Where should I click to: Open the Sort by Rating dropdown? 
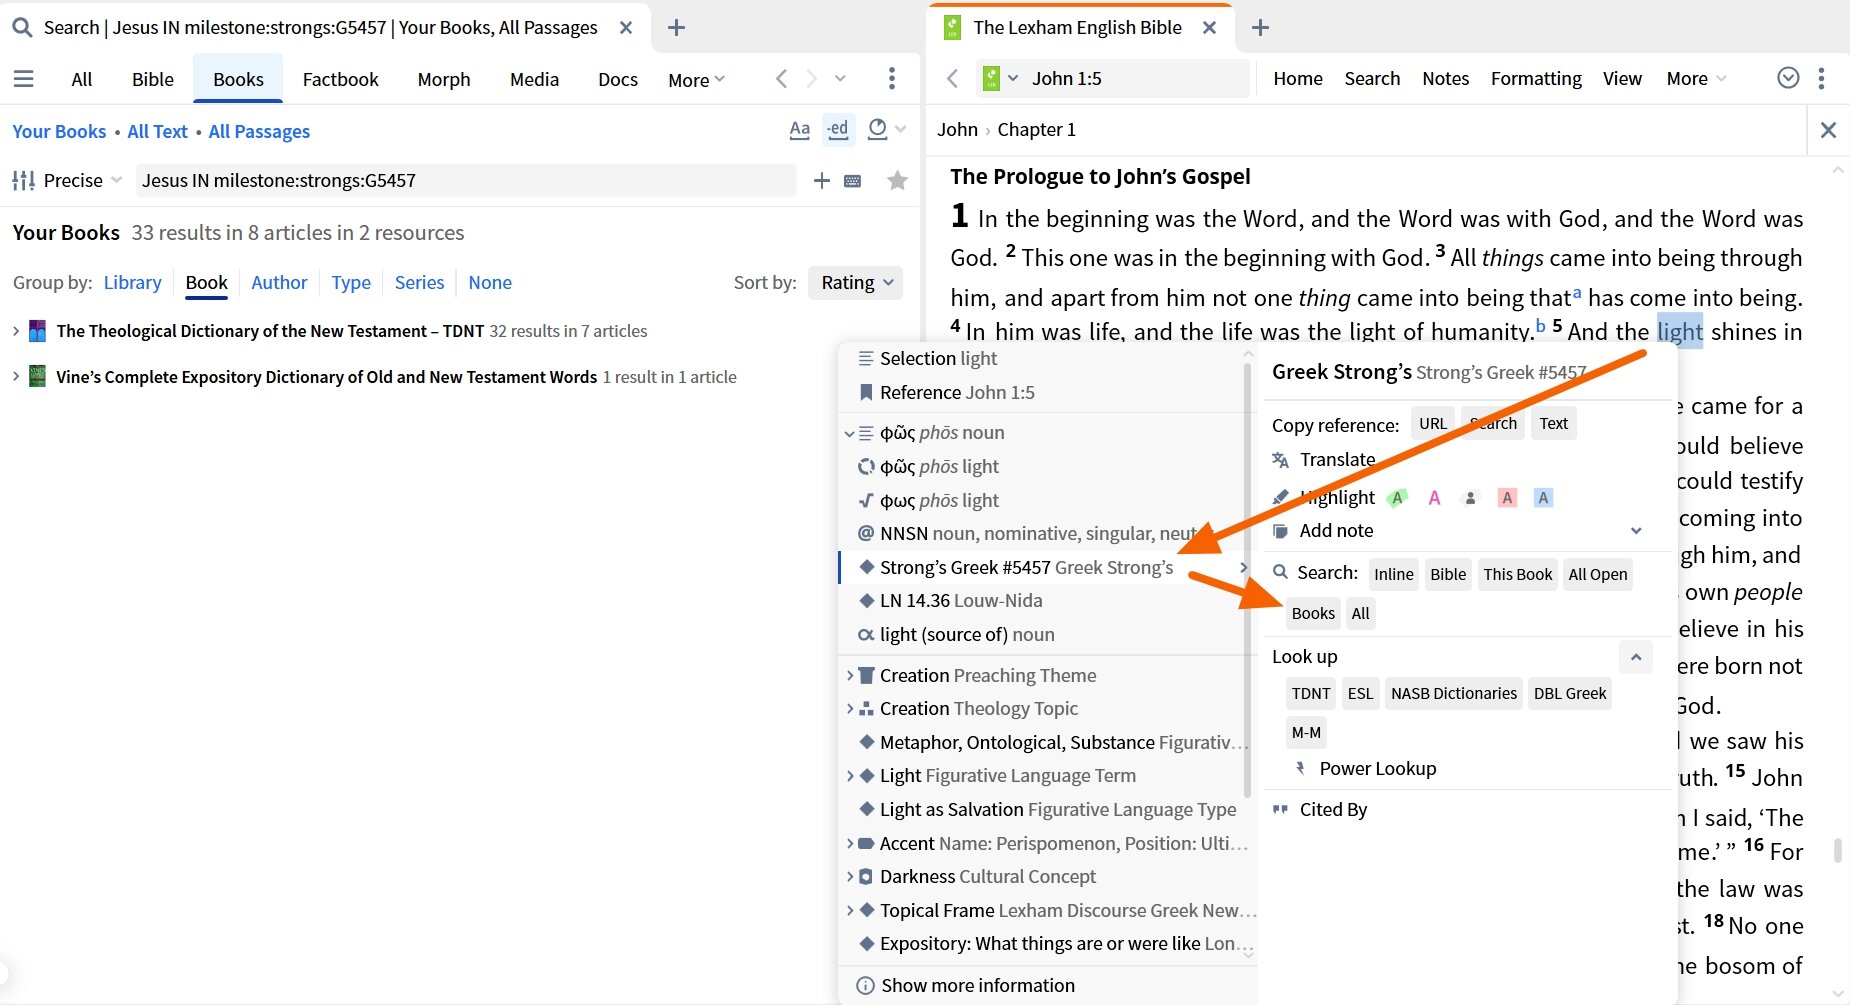(x=856, y=283)
